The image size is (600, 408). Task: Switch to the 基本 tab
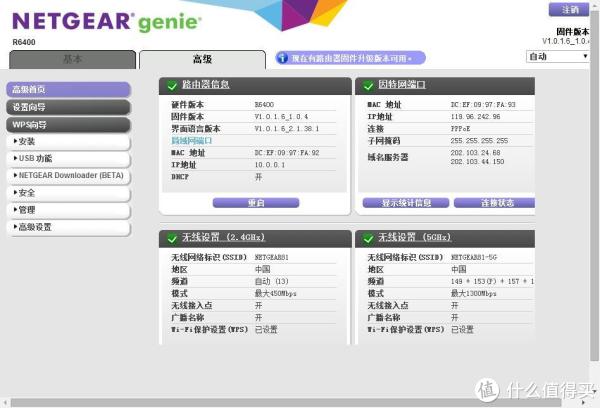(x=72, y=59)
